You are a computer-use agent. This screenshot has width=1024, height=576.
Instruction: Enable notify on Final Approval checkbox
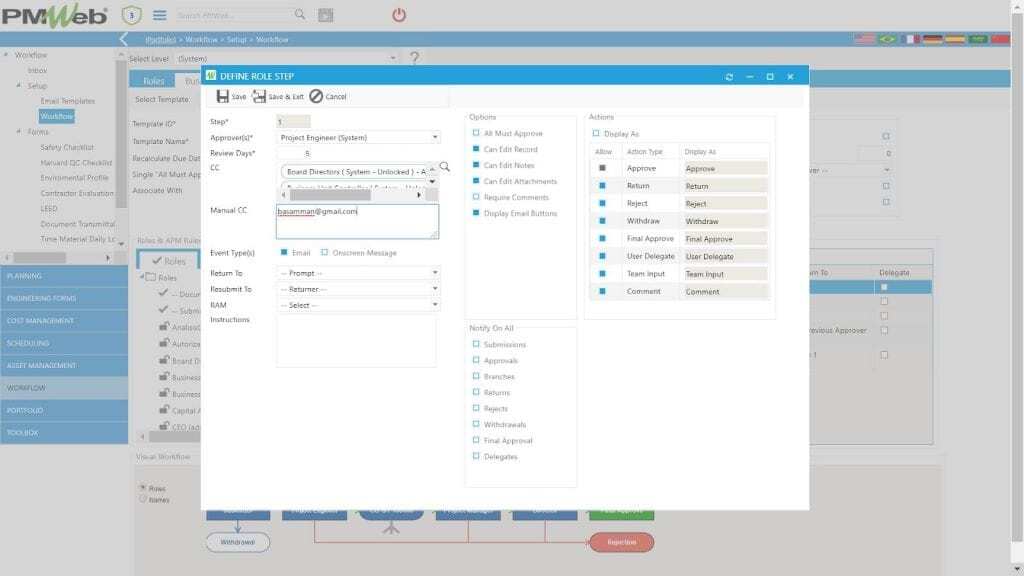click(475, 440)
